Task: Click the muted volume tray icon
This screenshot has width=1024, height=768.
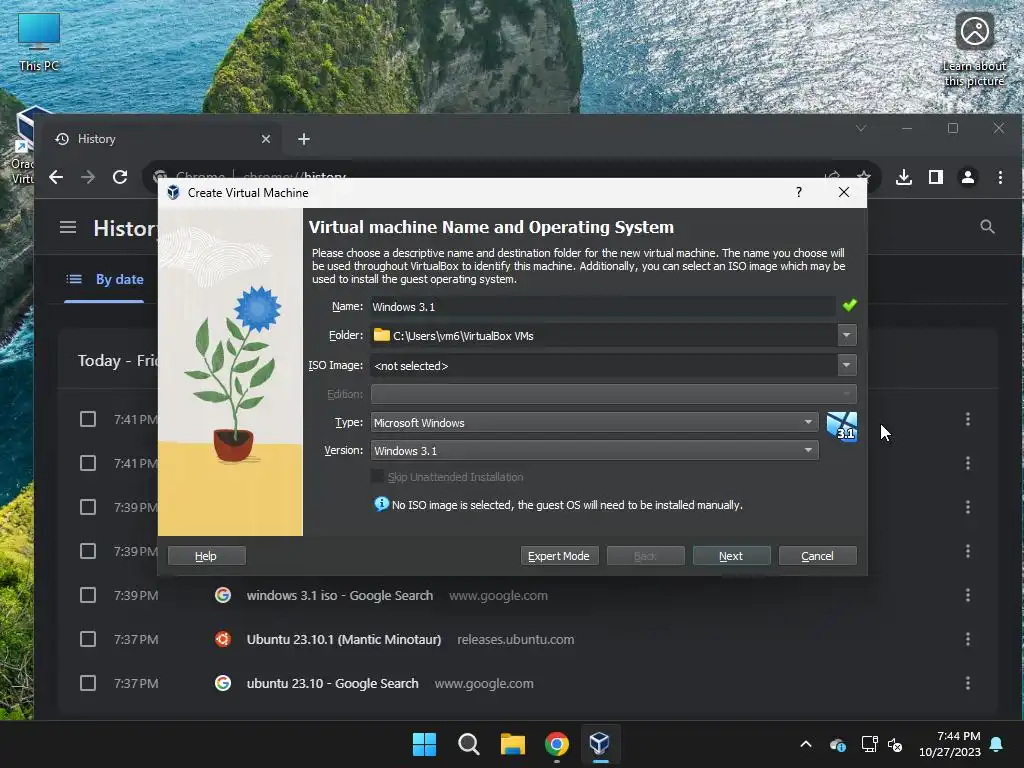Action: (895, 744)
